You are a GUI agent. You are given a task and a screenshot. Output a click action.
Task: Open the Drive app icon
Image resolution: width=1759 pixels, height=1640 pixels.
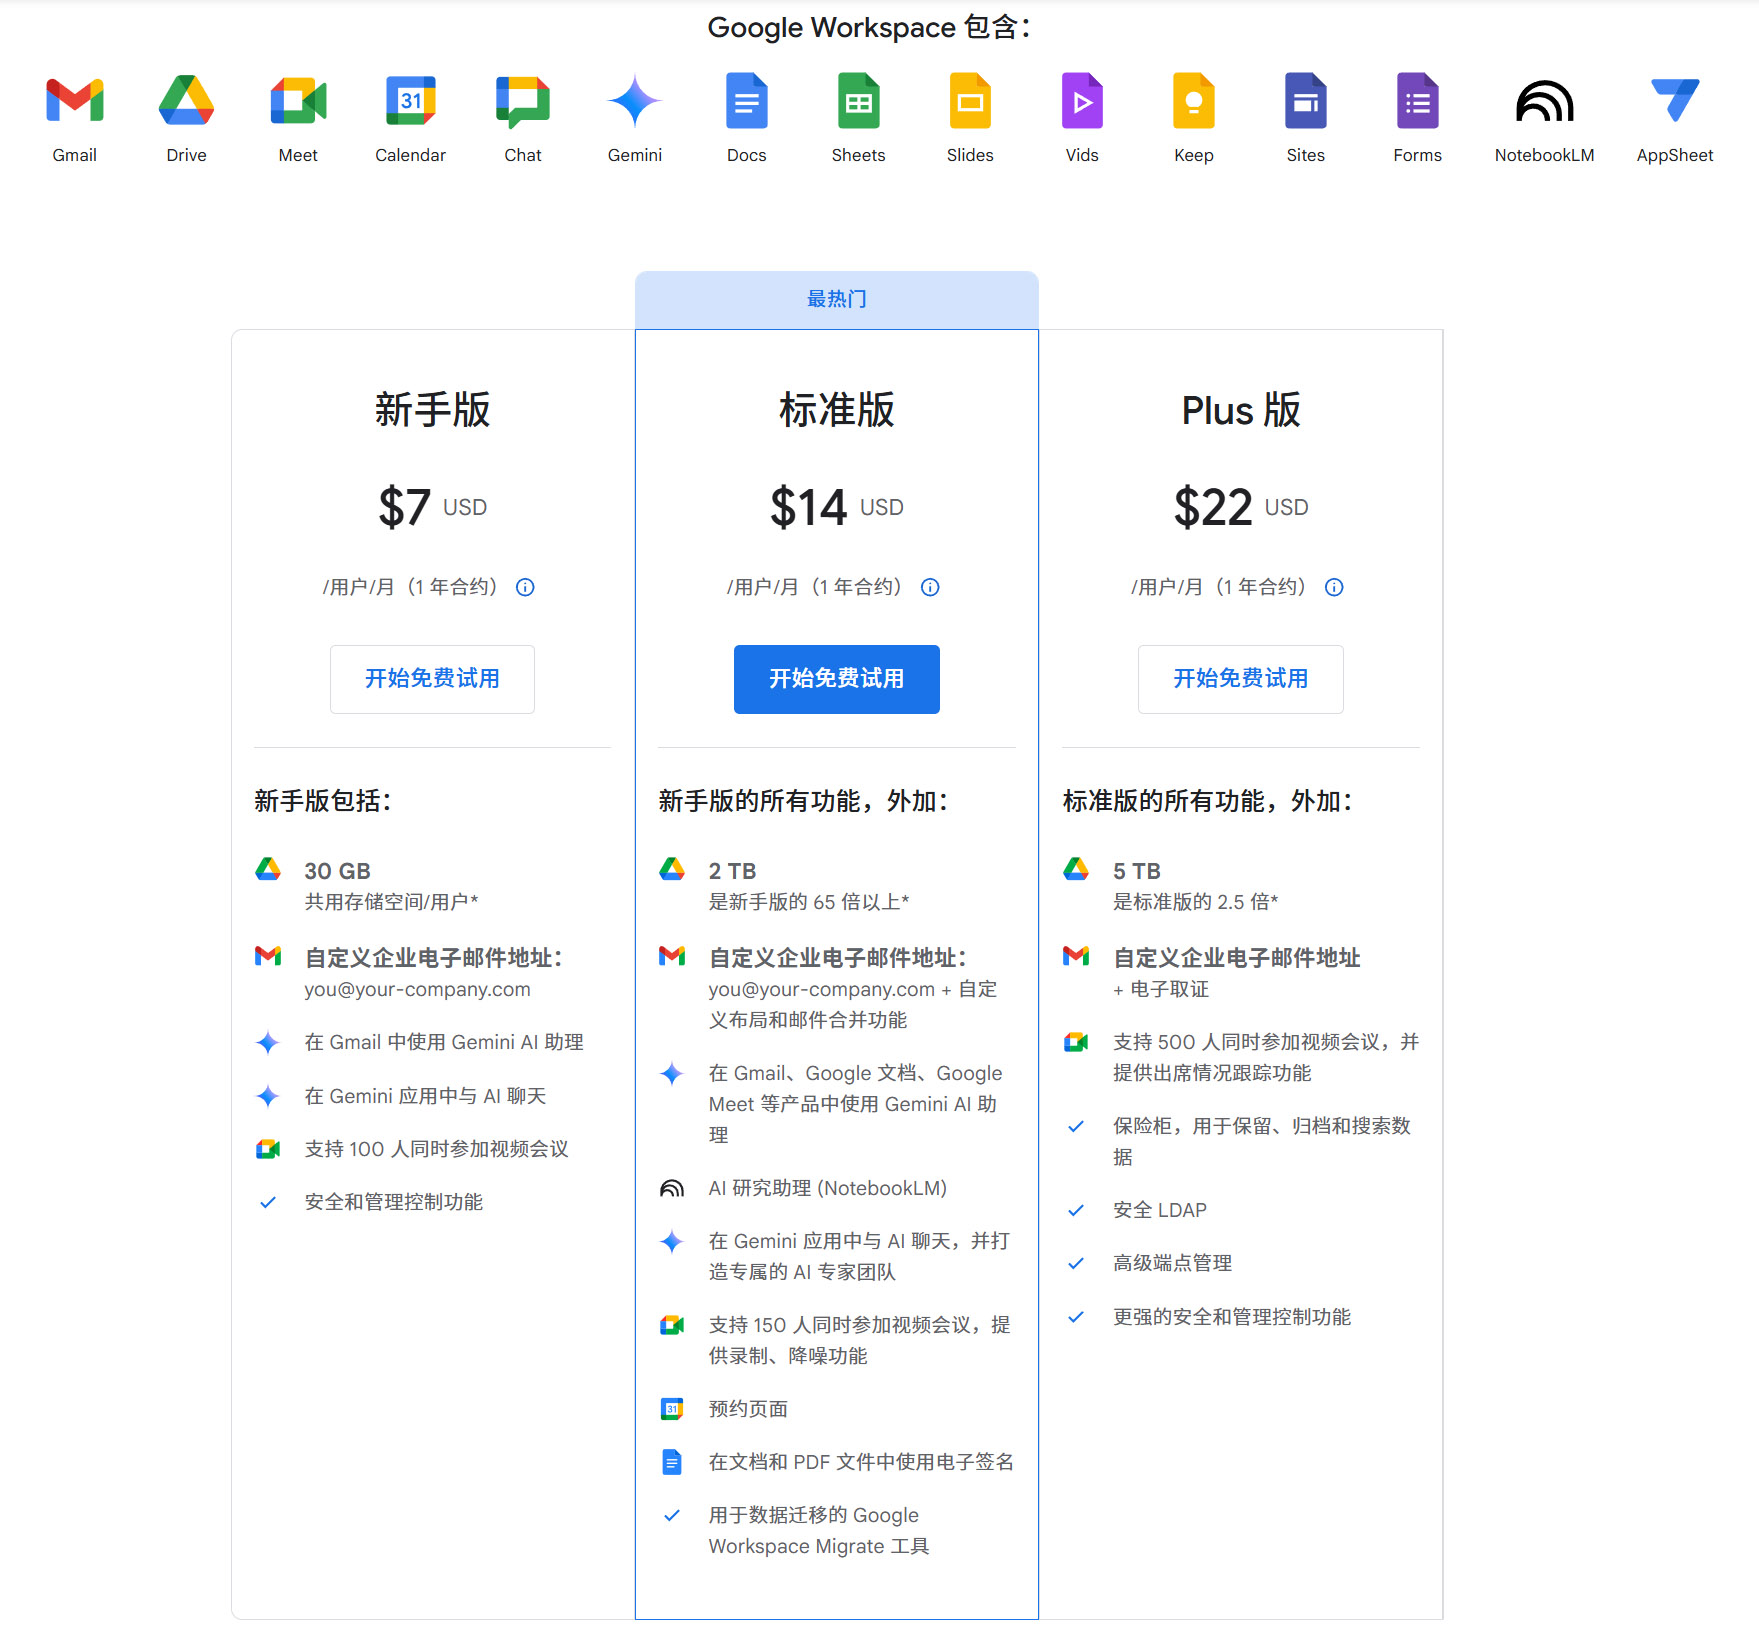(187, 100)
